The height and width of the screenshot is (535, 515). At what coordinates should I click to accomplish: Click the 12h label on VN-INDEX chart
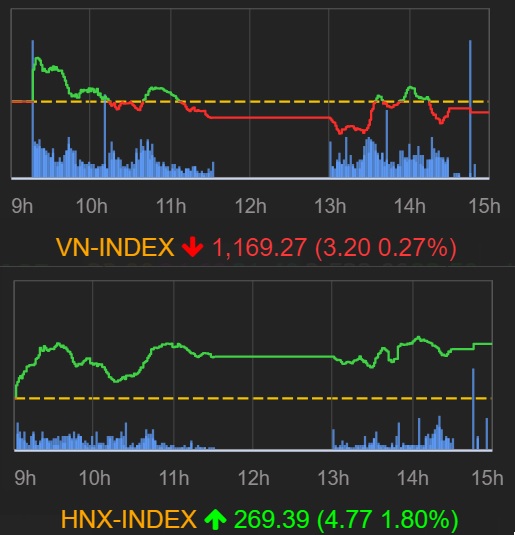pyautogui.click(x=251, y=206)
